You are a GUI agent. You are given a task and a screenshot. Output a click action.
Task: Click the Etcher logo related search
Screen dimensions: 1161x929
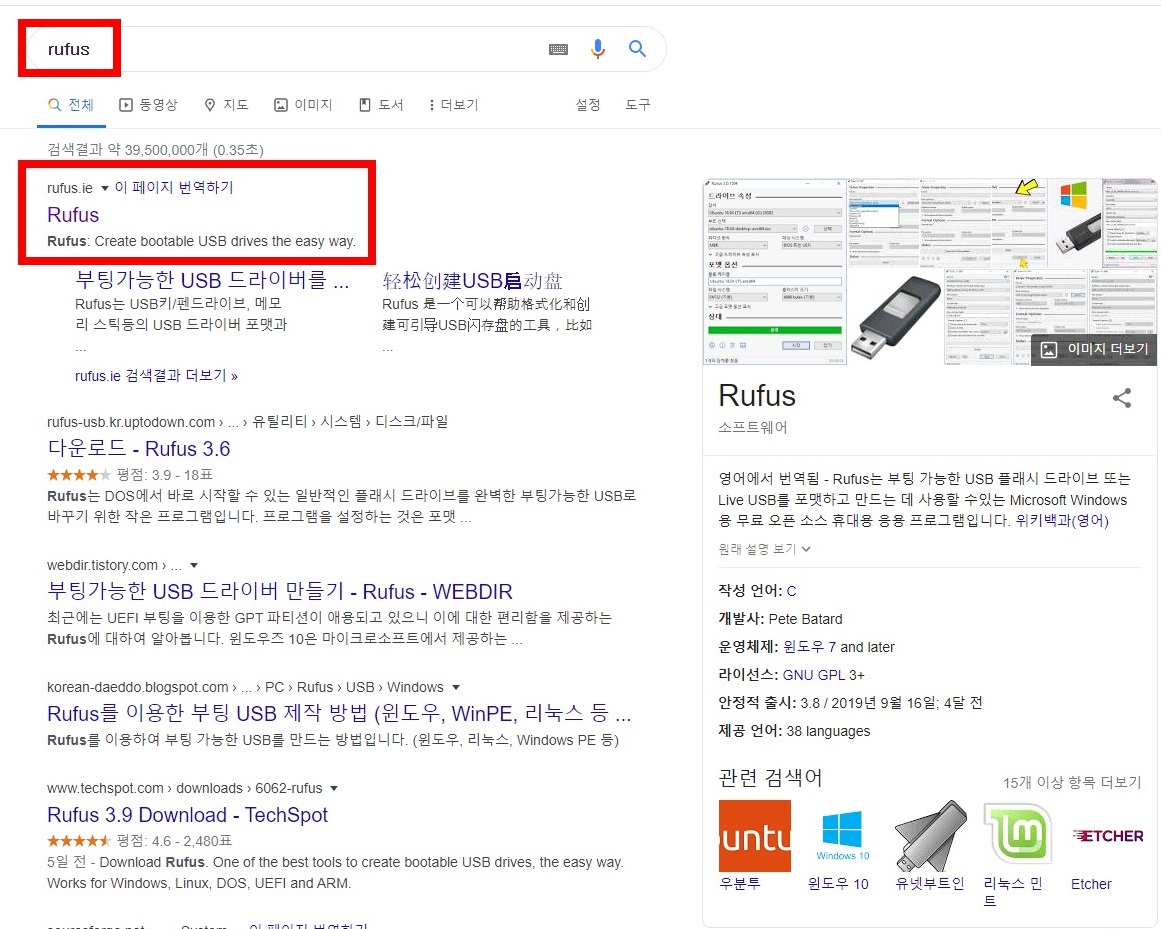[x=1107, y=836]
